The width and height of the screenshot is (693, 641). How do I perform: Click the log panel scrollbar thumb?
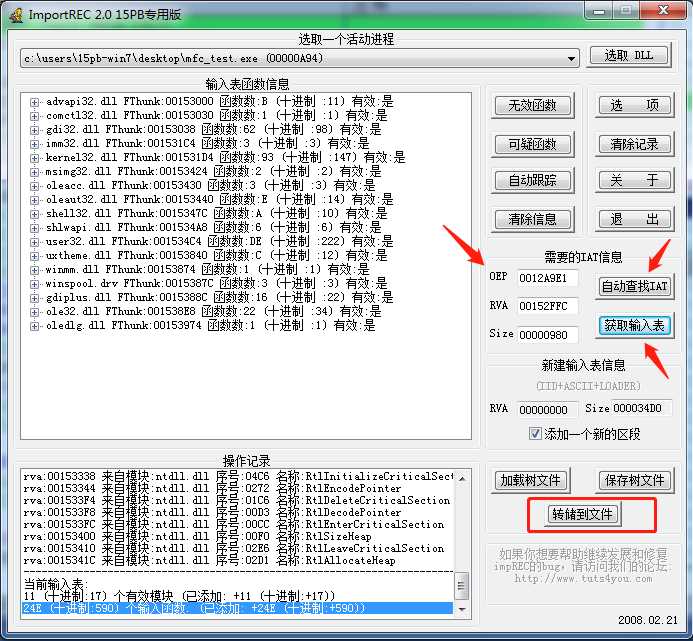click(462, 586)
